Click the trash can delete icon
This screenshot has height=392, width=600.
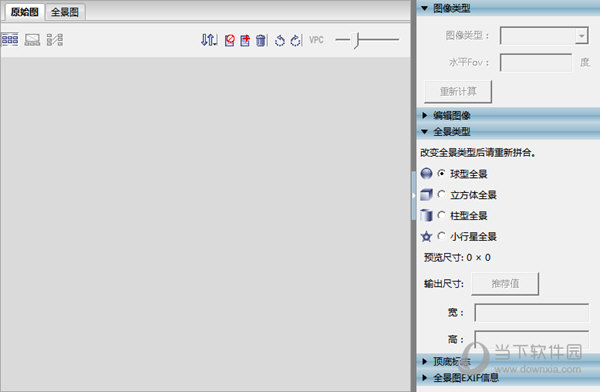pos(261,40)
